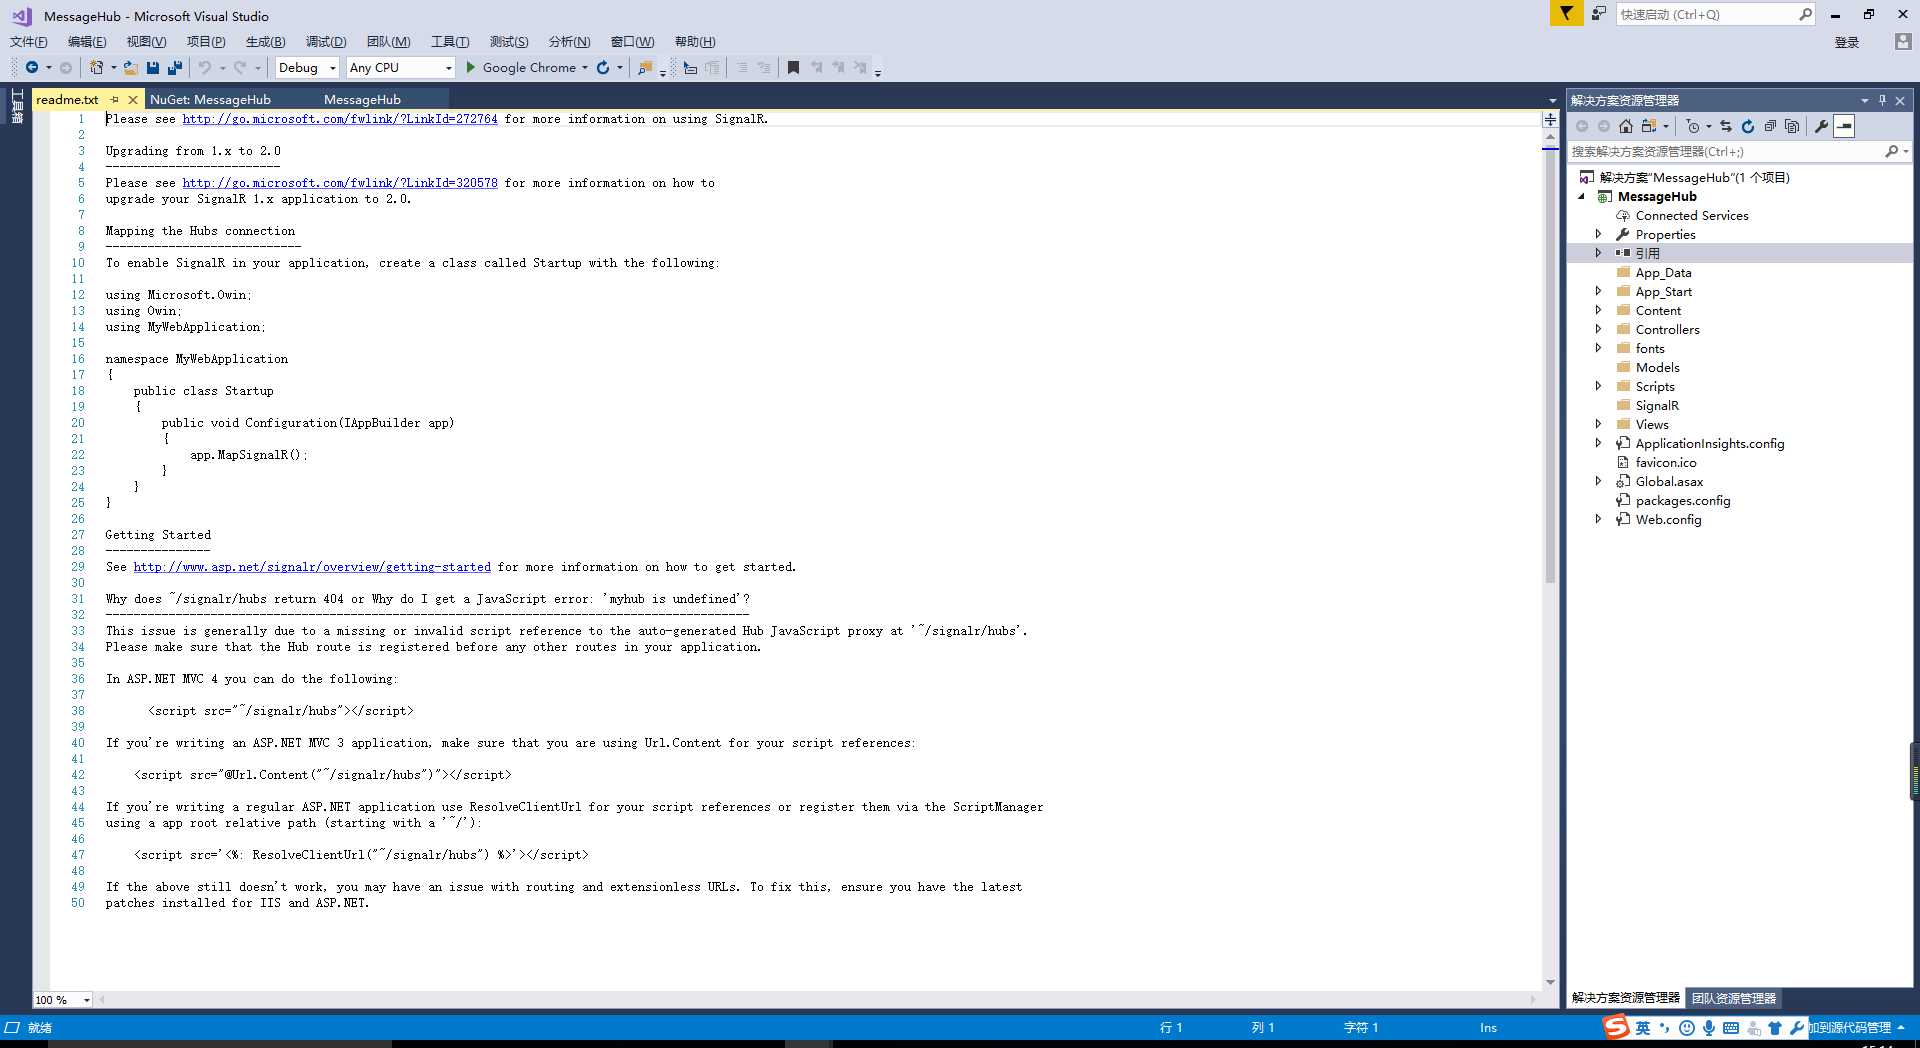Click the notifications flag icon

tap(1566, 13)
